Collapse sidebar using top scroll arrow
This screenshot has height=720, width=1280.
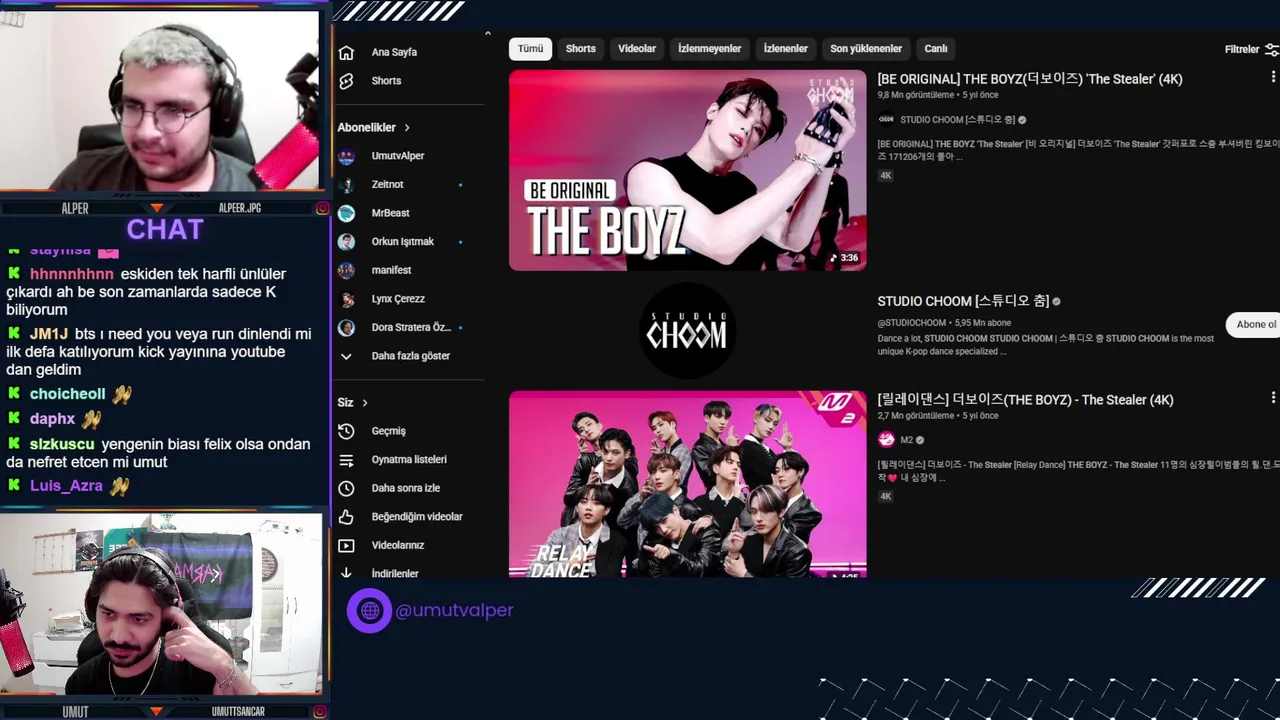[488, 34]
